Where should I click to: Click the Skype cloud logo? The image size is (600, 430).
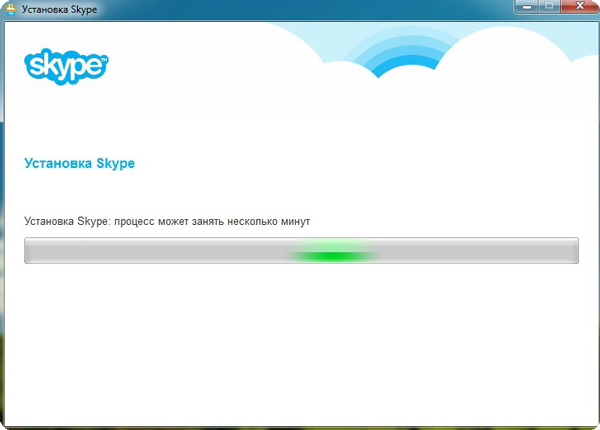(x=67, y=67)
